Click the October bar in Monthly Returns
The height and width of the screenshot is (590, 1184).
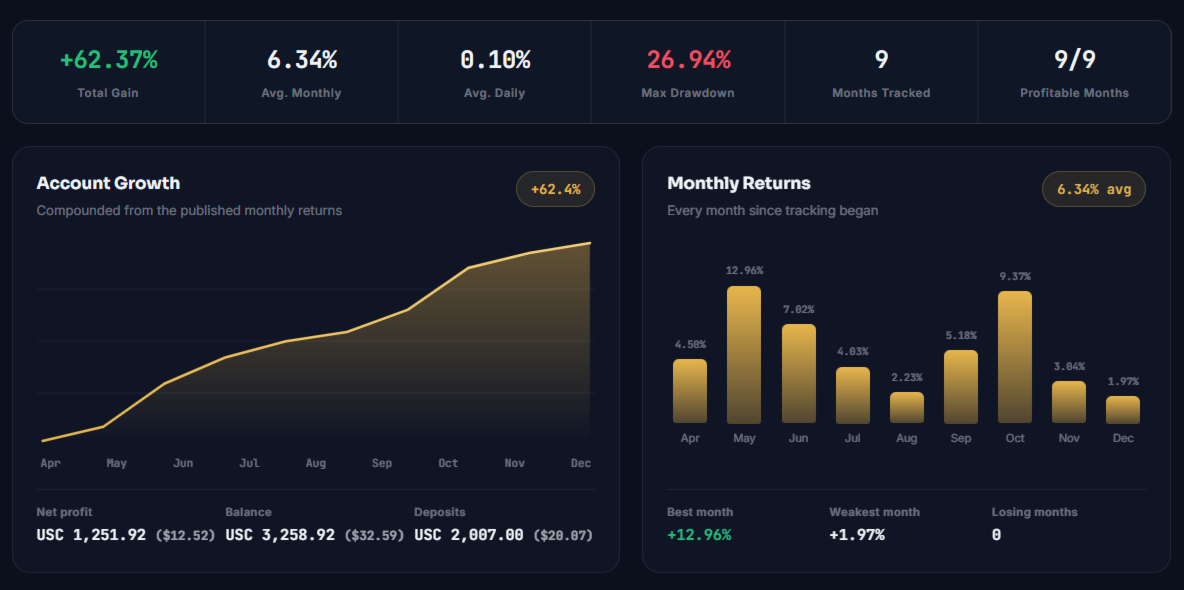pyautogui.click(x=1015, y=357)
